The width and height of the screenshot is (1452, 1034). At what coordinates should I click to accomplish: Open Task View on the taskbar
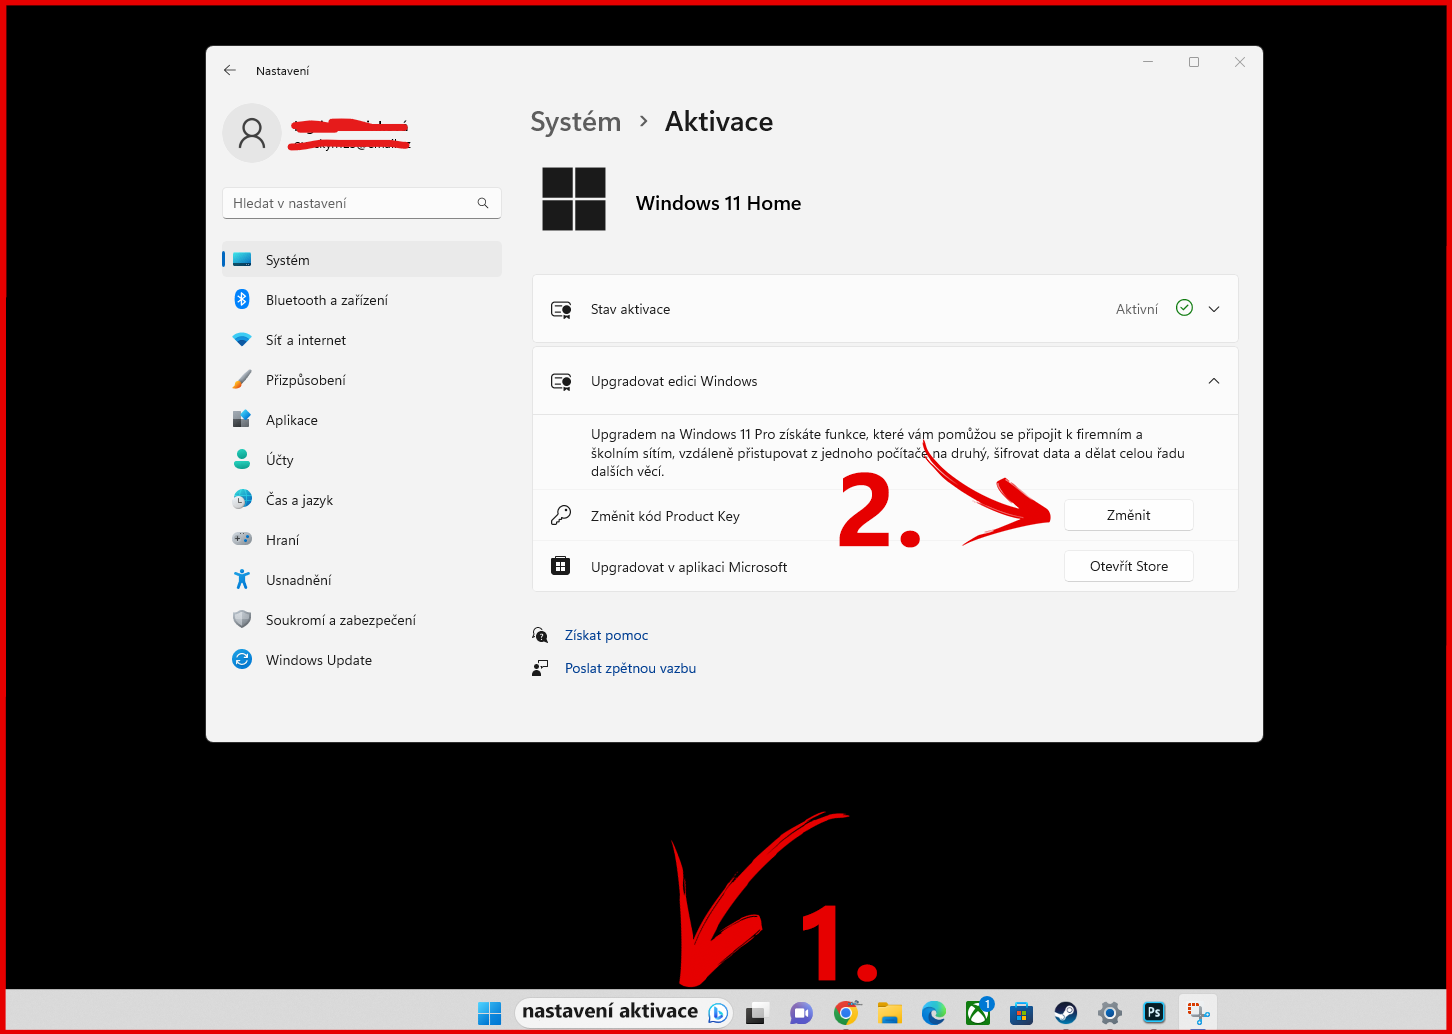coord(756,1013)
